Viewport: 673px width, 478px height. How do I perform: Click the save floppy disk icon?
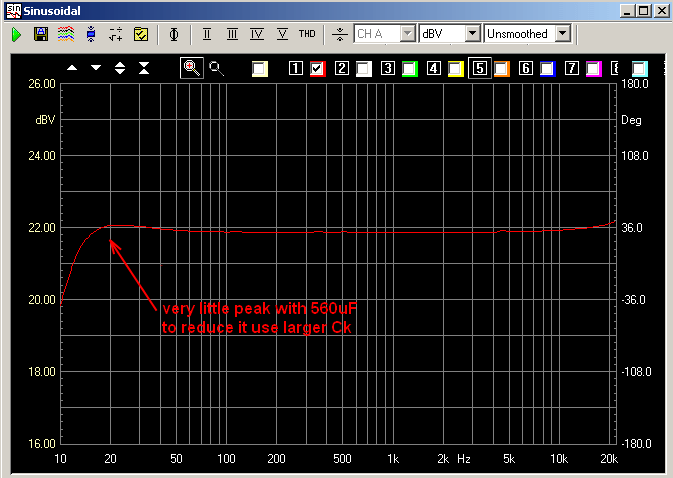point(41,34)
